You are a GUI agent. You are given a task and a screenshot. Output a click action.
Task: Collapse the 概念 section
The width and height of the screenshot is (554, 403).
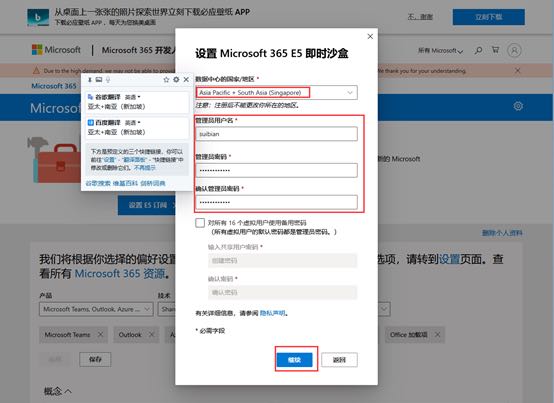(x=58, y=391)
